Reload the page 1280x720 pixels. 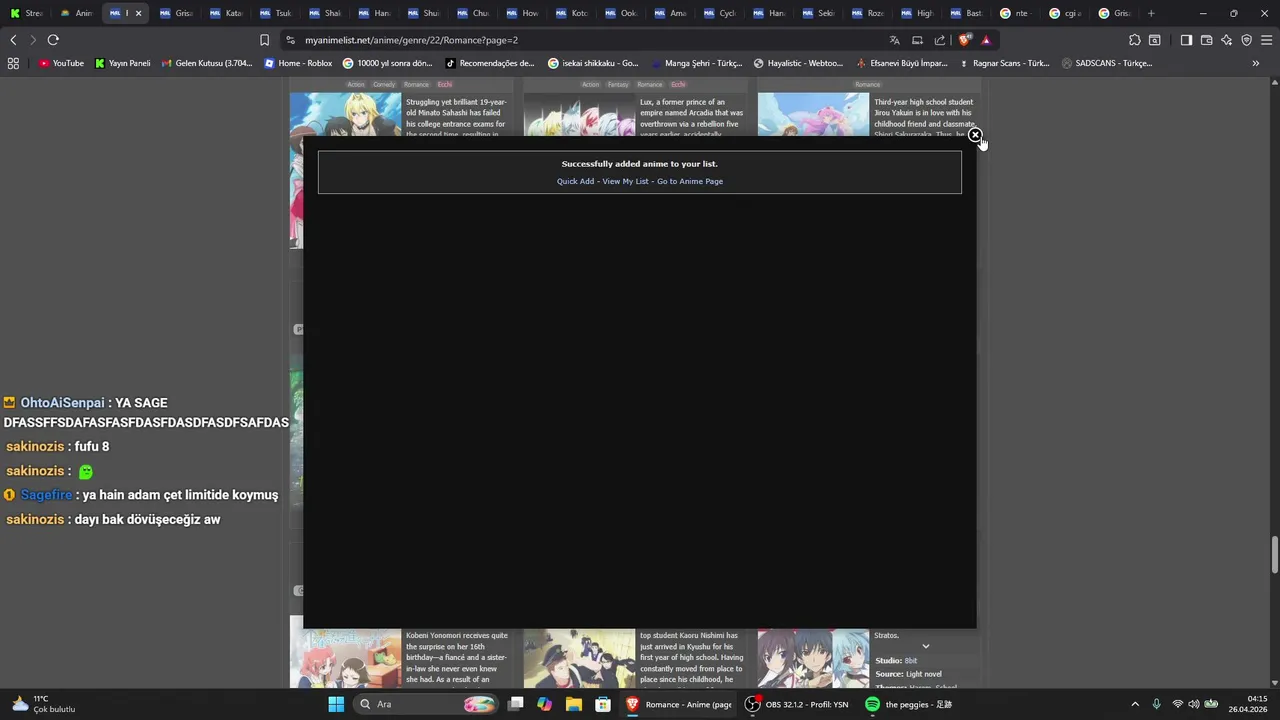click(53, 40)
